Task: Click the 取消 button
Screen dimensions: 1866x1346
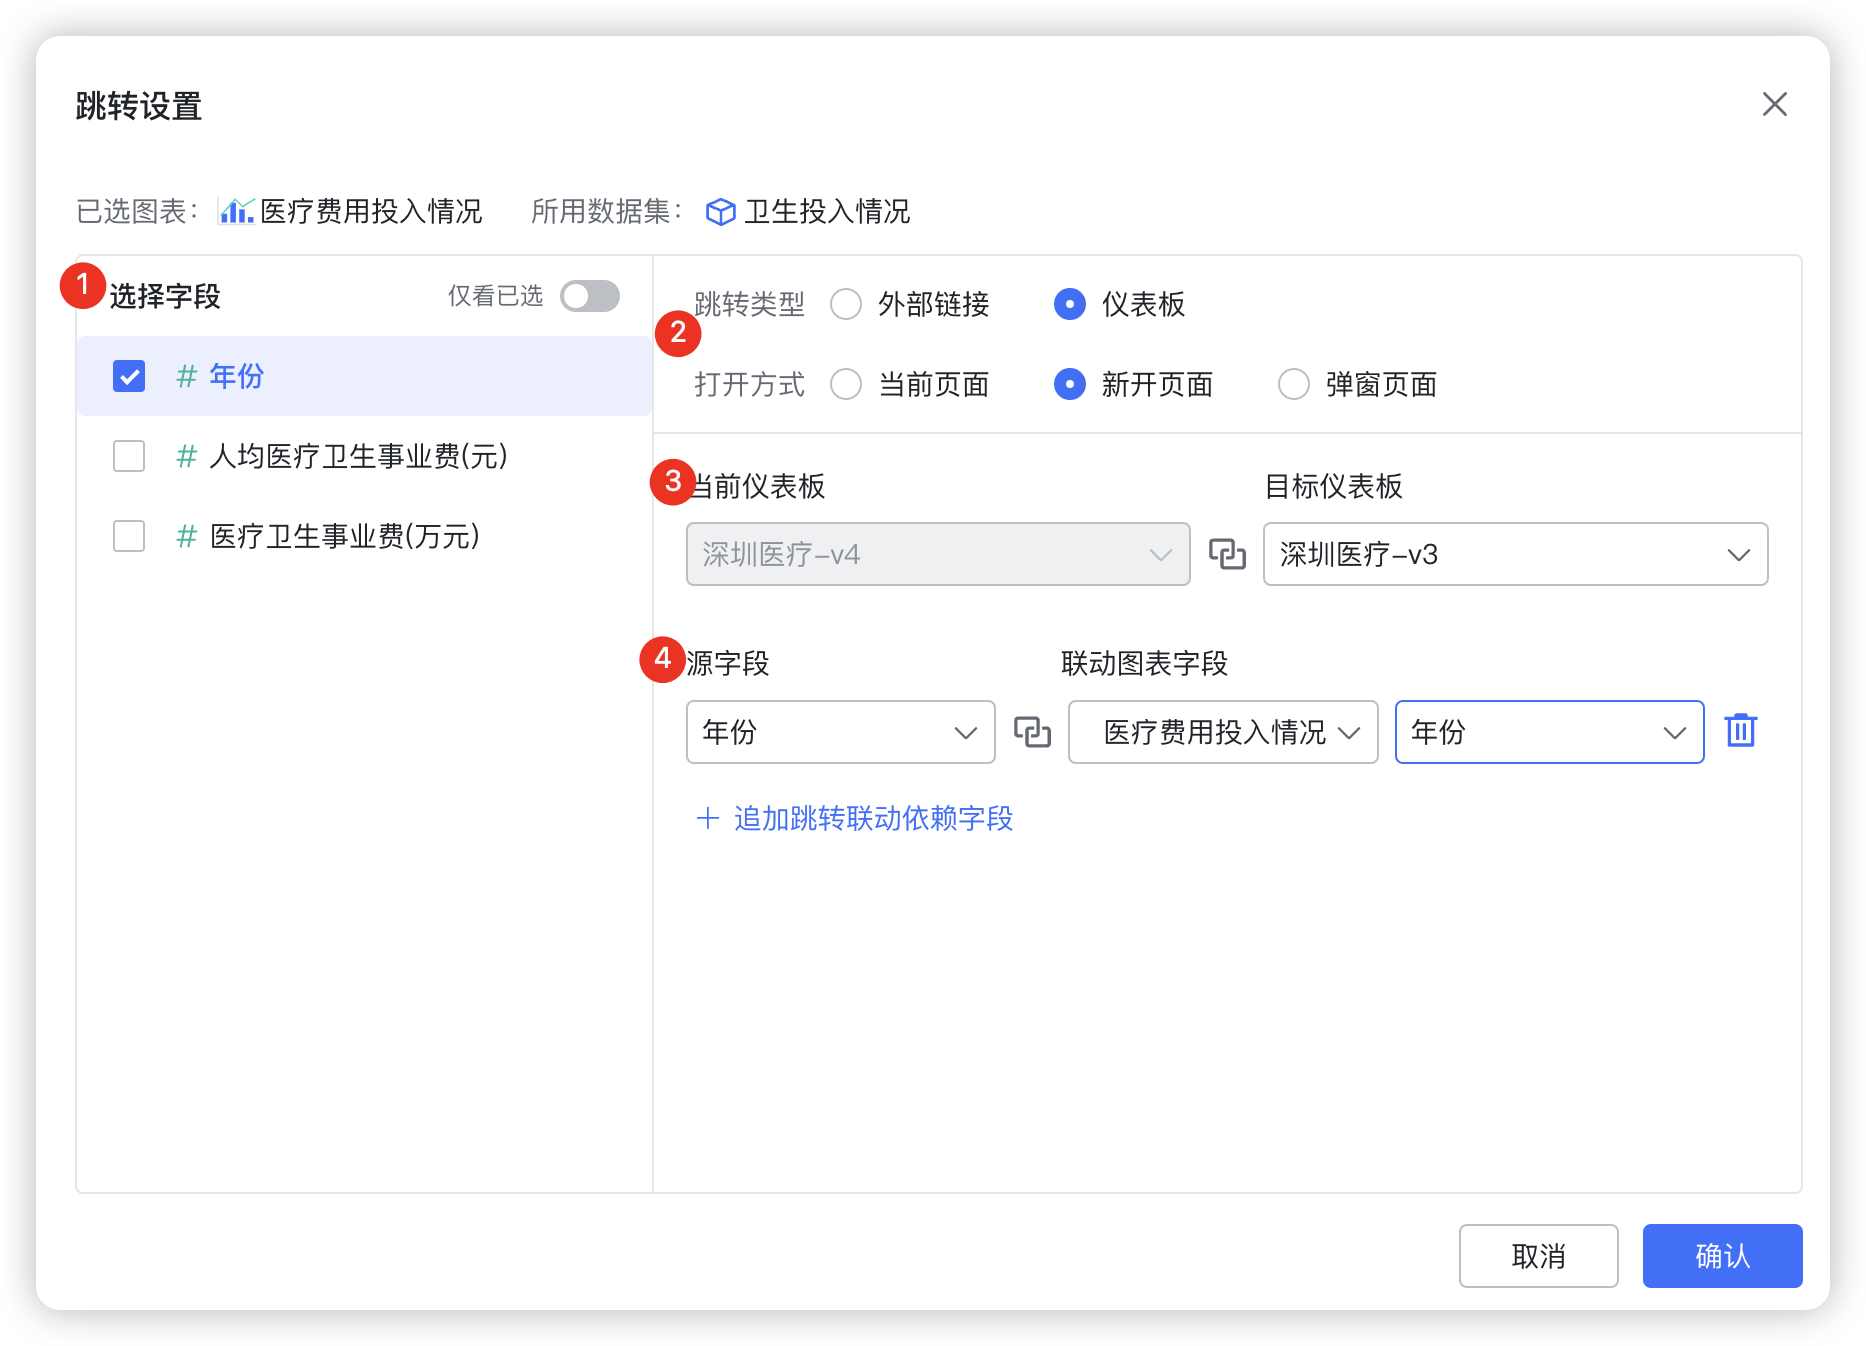Action: click(x=1539, y=1256)
